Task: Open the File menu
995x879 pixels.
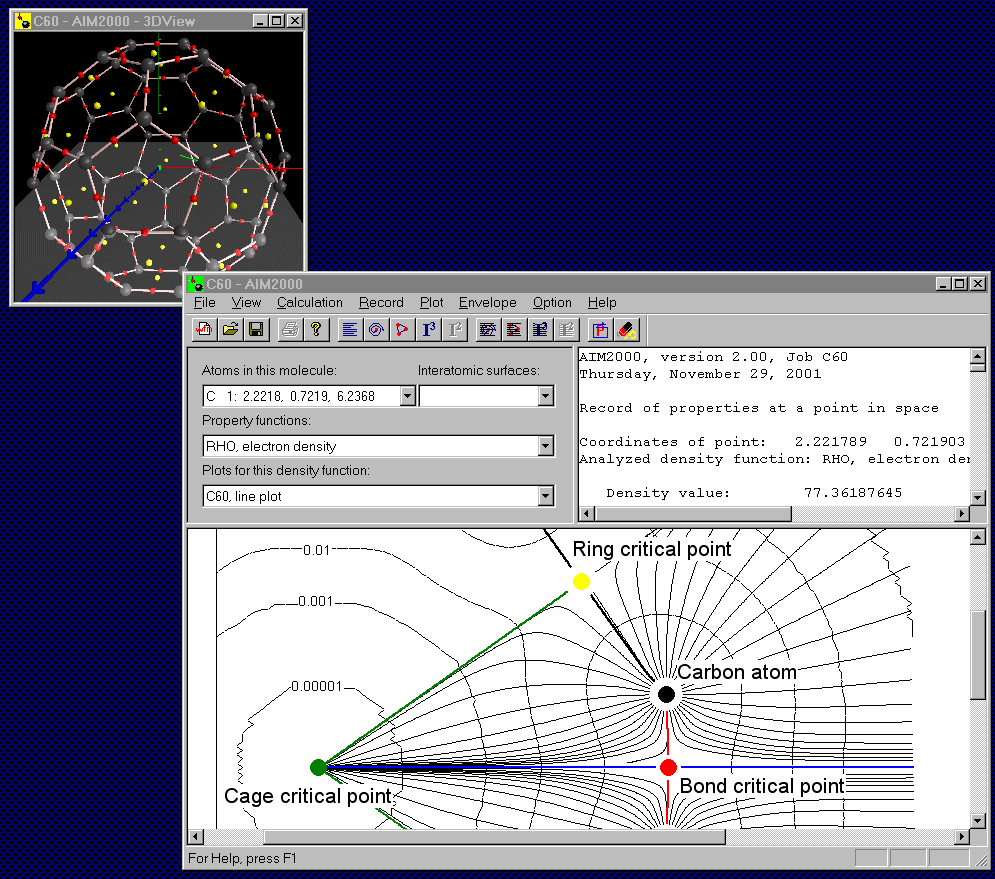Action: point(204,303)
